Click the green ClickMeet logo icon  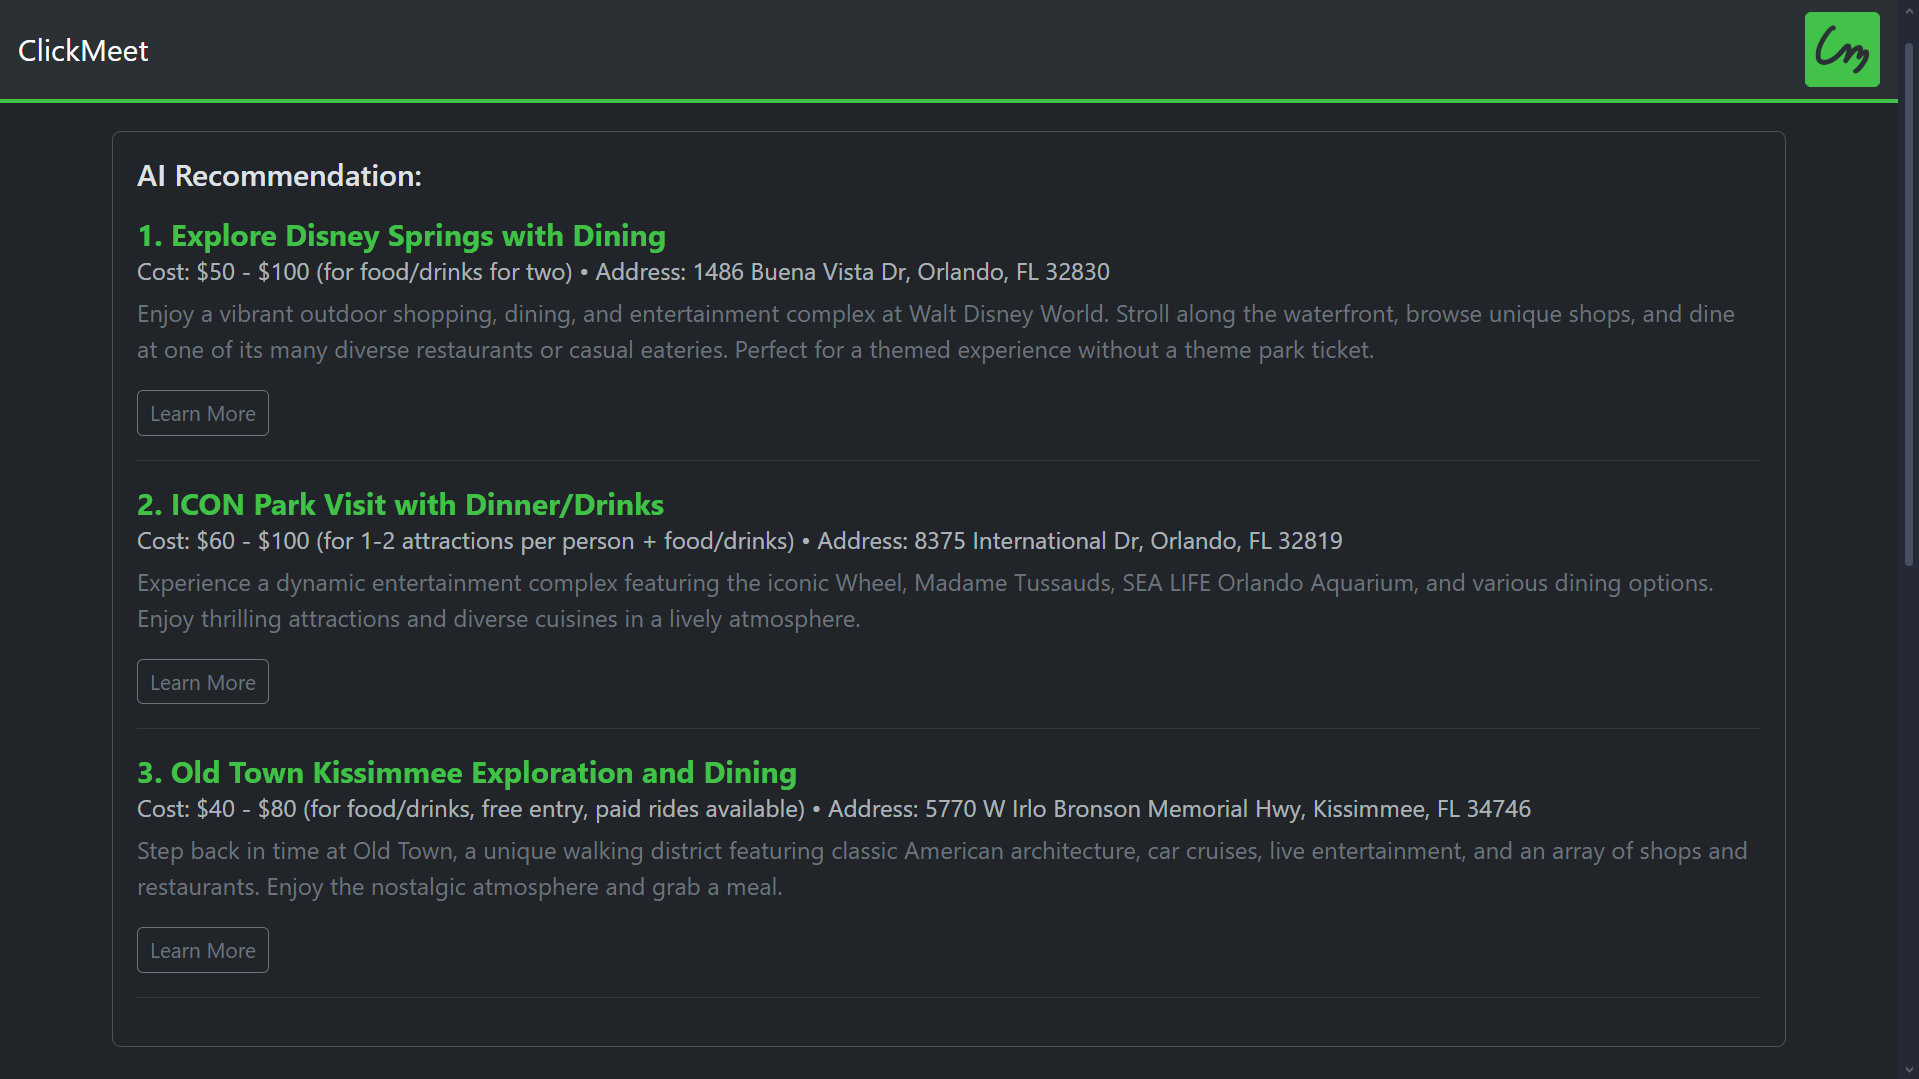(x=1842, y=50)
